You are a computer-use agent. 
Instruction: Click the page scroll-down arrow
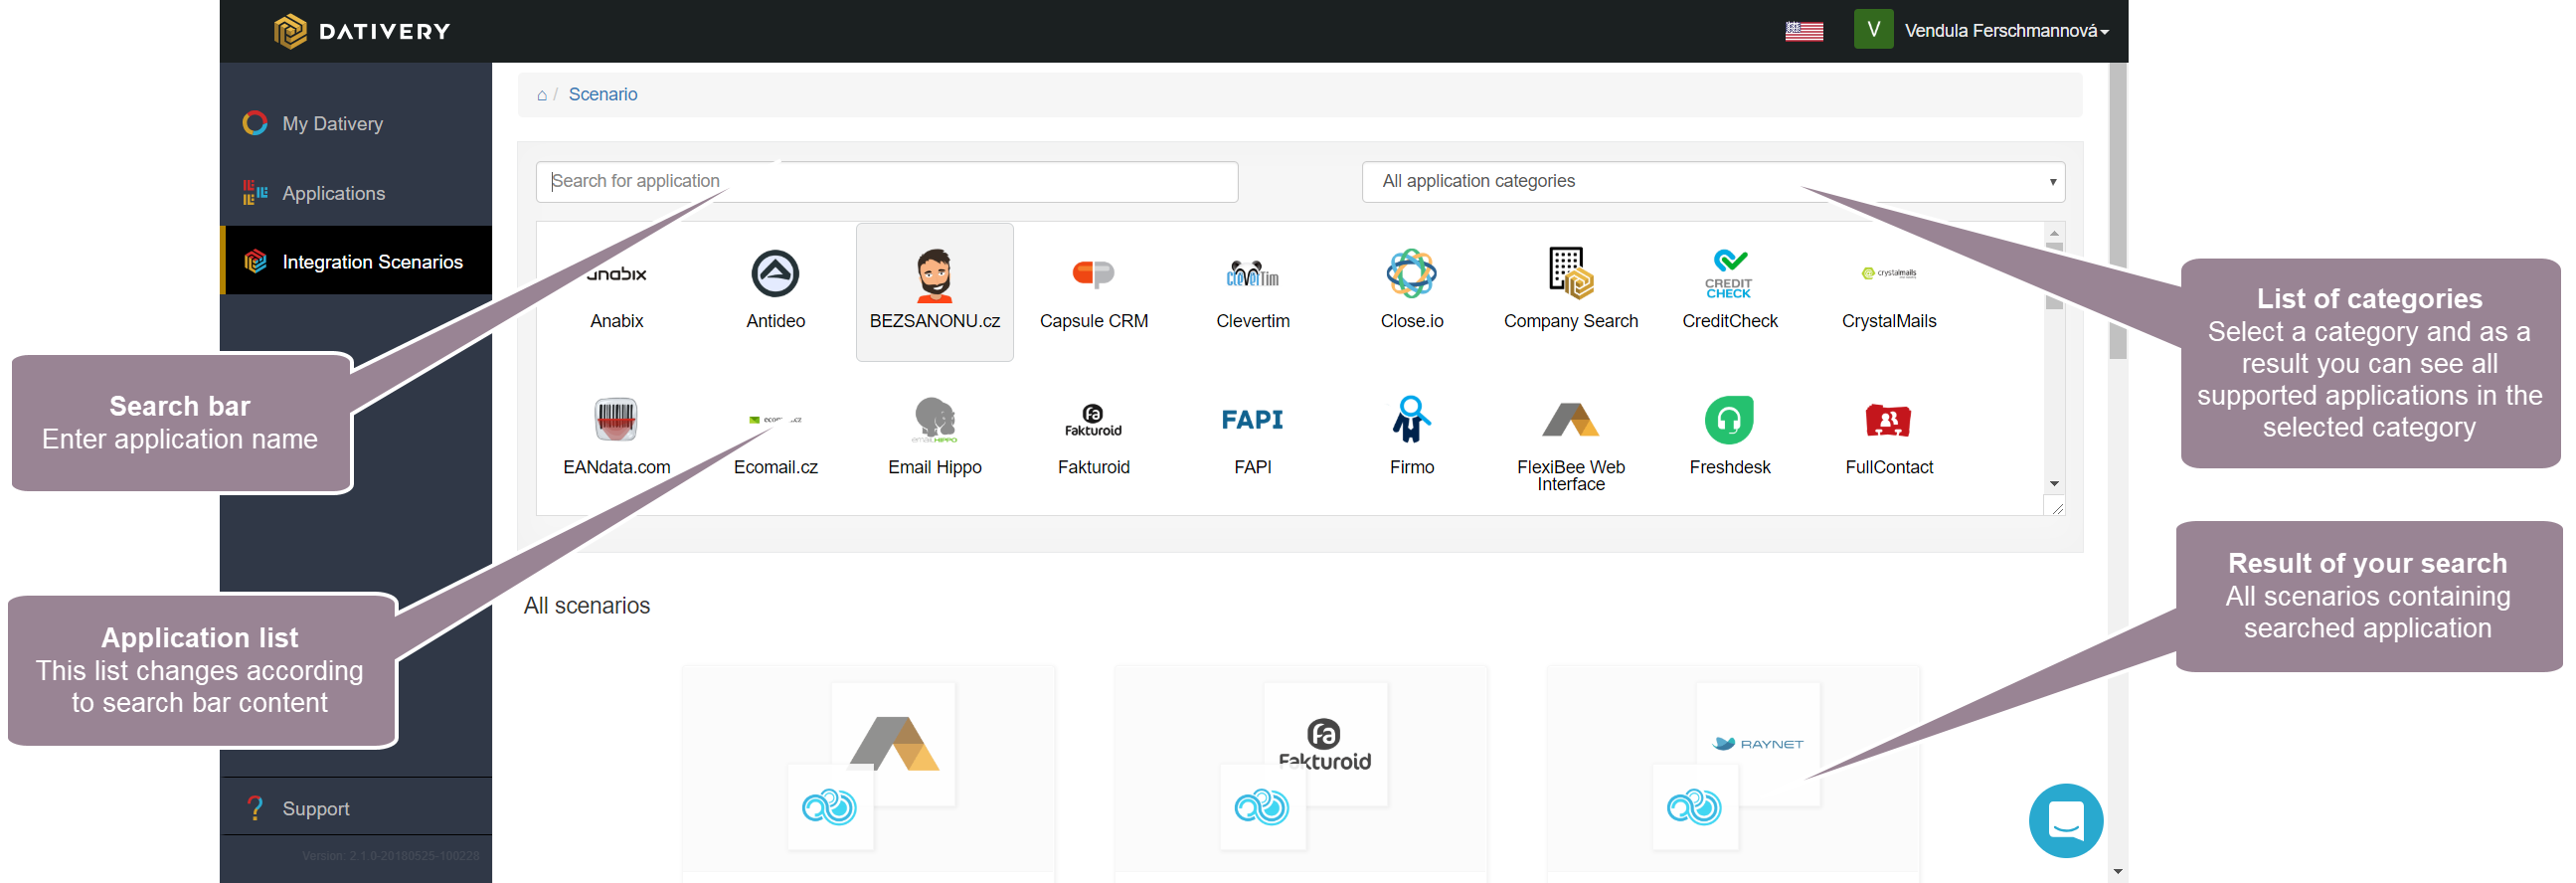(2117, 871)
